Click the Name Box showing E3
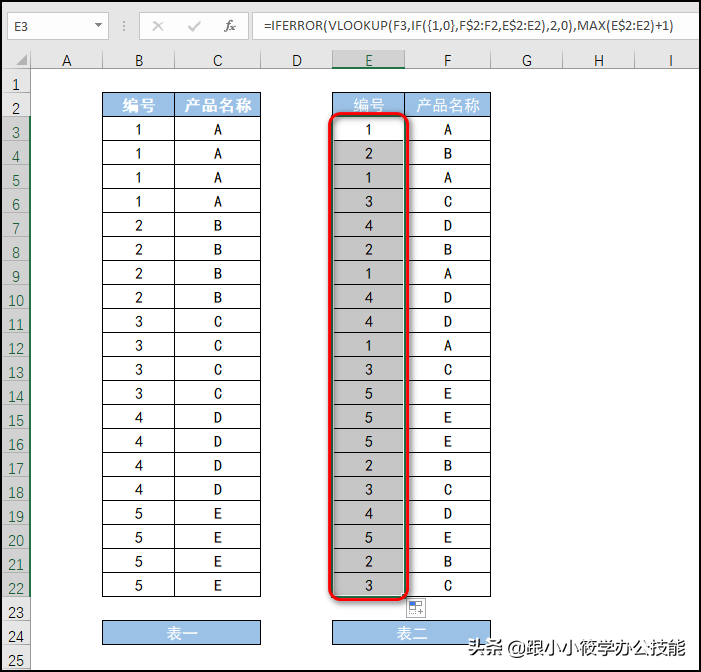Screen dimensions: 701x672 [58, 26]
